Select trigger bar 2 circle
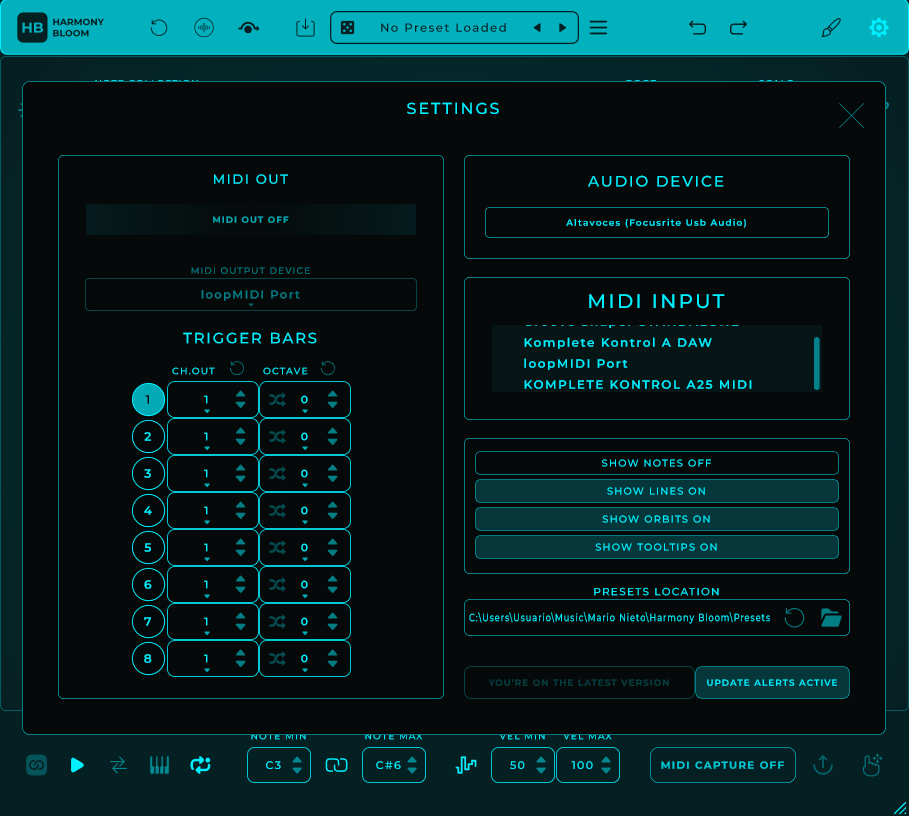 coord(148,436)
